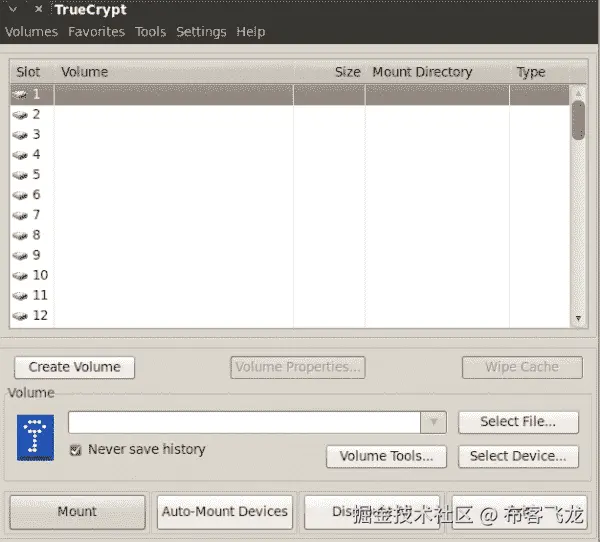The height and width of the screenshot is (542, 600).
Task: Click the Wipe Cache button
Action: (522, 367)
